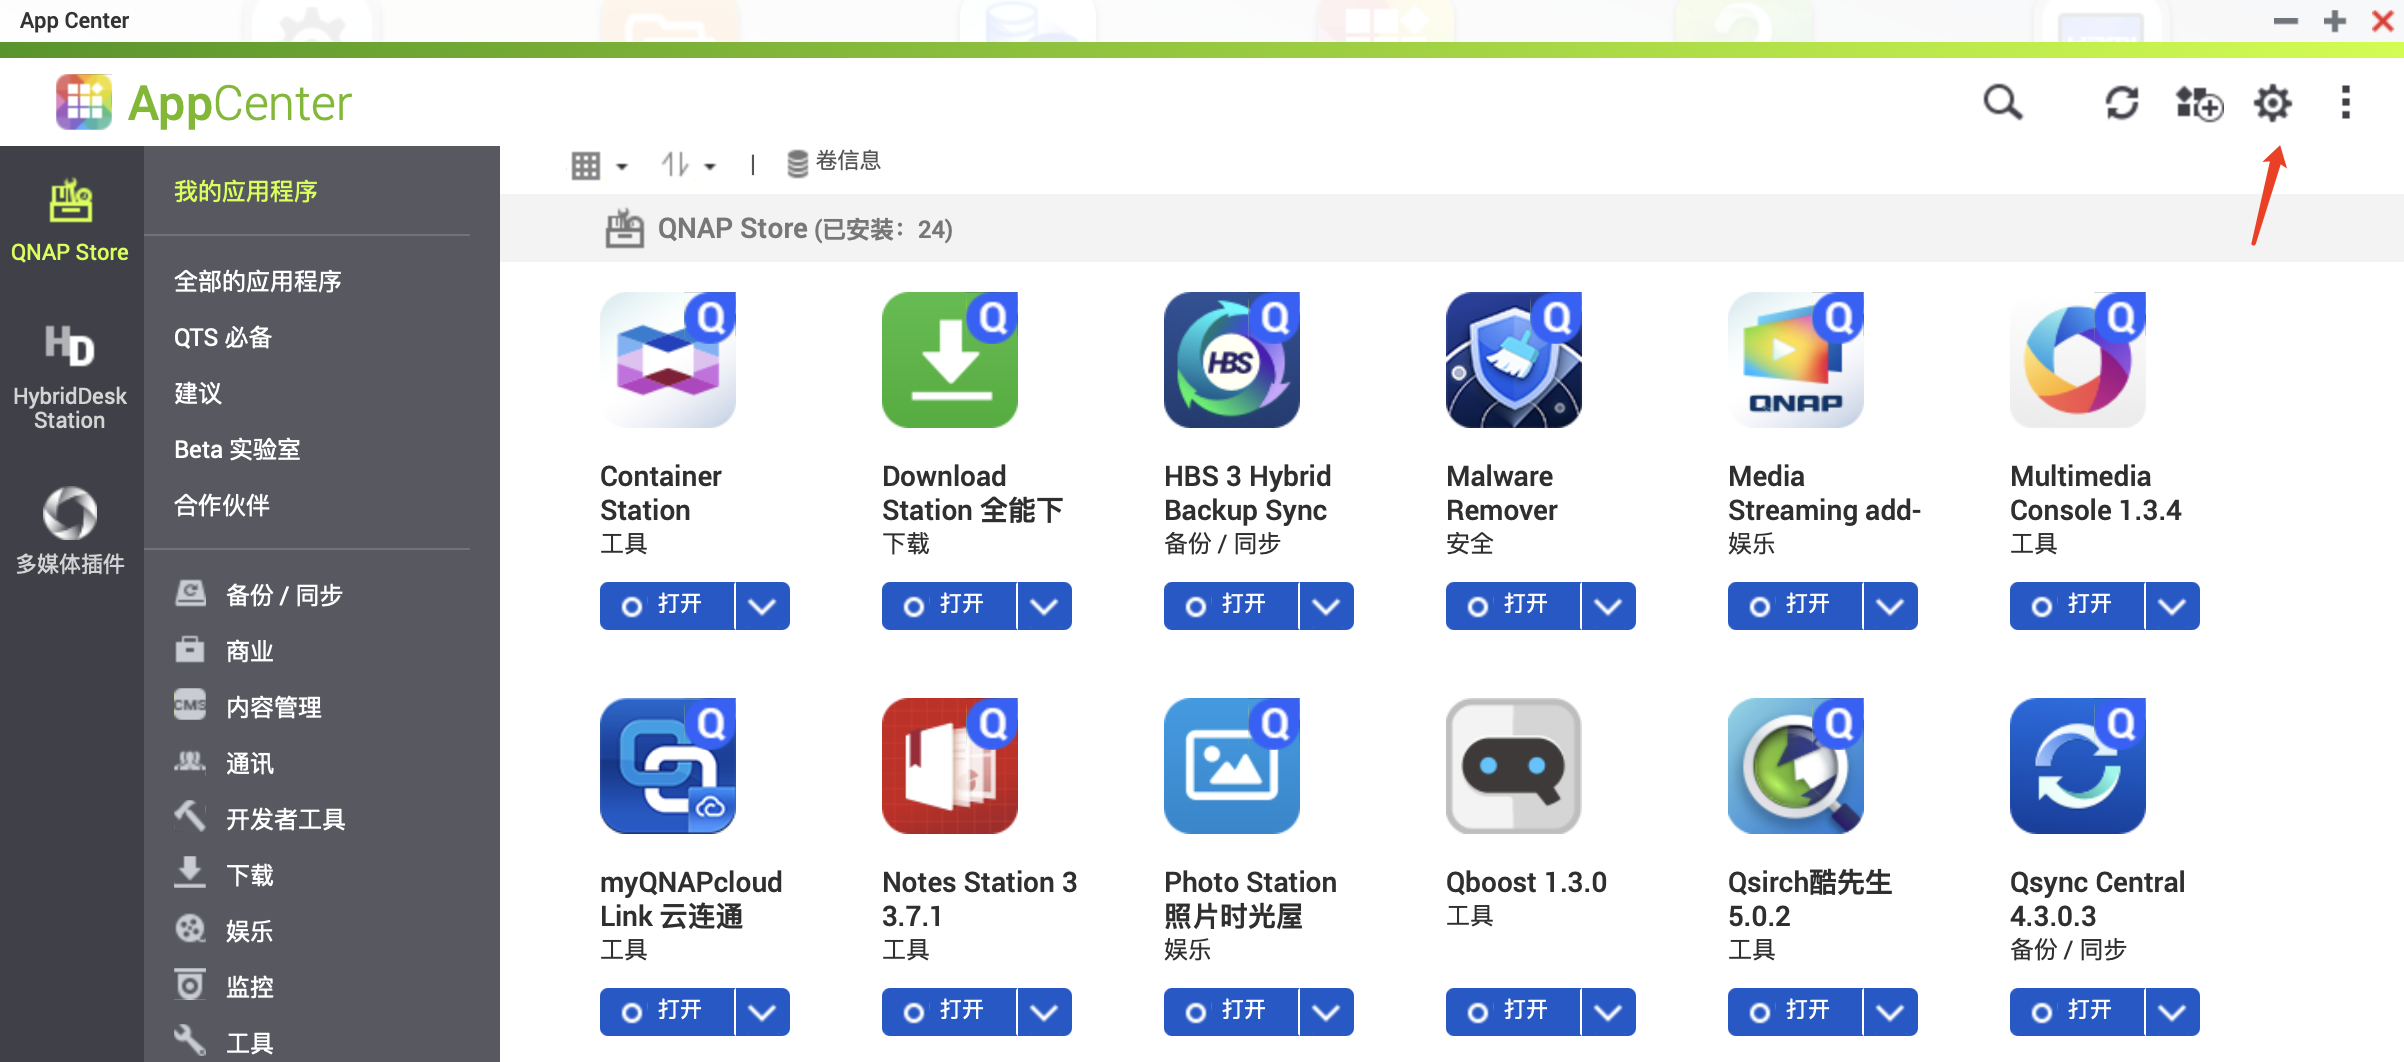
Task: Select HybridDesk Station in the left rail
Action: click(70, 376)
